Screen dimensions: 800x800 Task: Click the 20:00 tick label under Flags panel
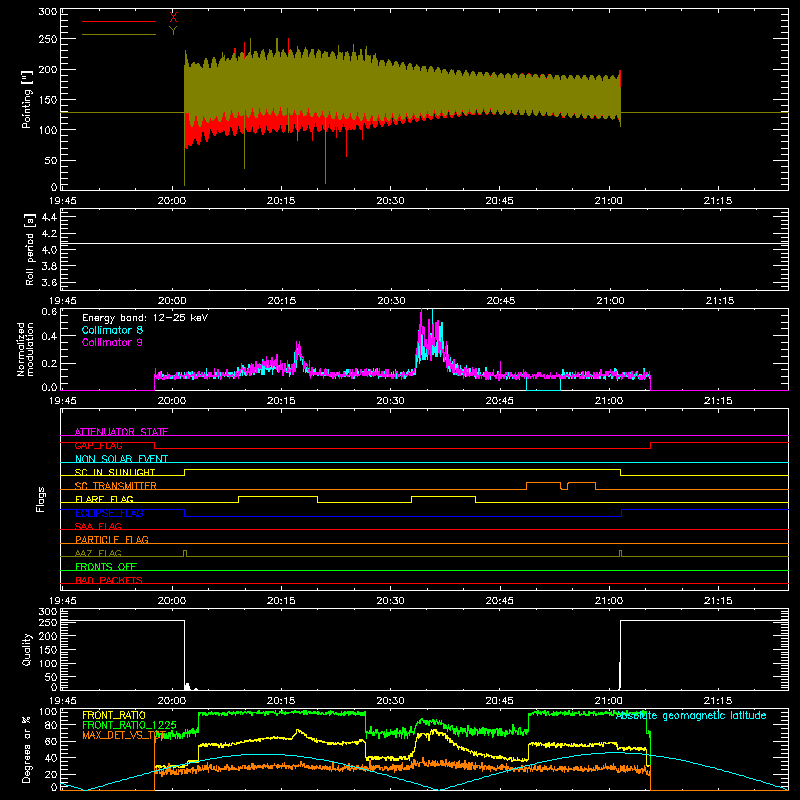click(x=172, y=601)
